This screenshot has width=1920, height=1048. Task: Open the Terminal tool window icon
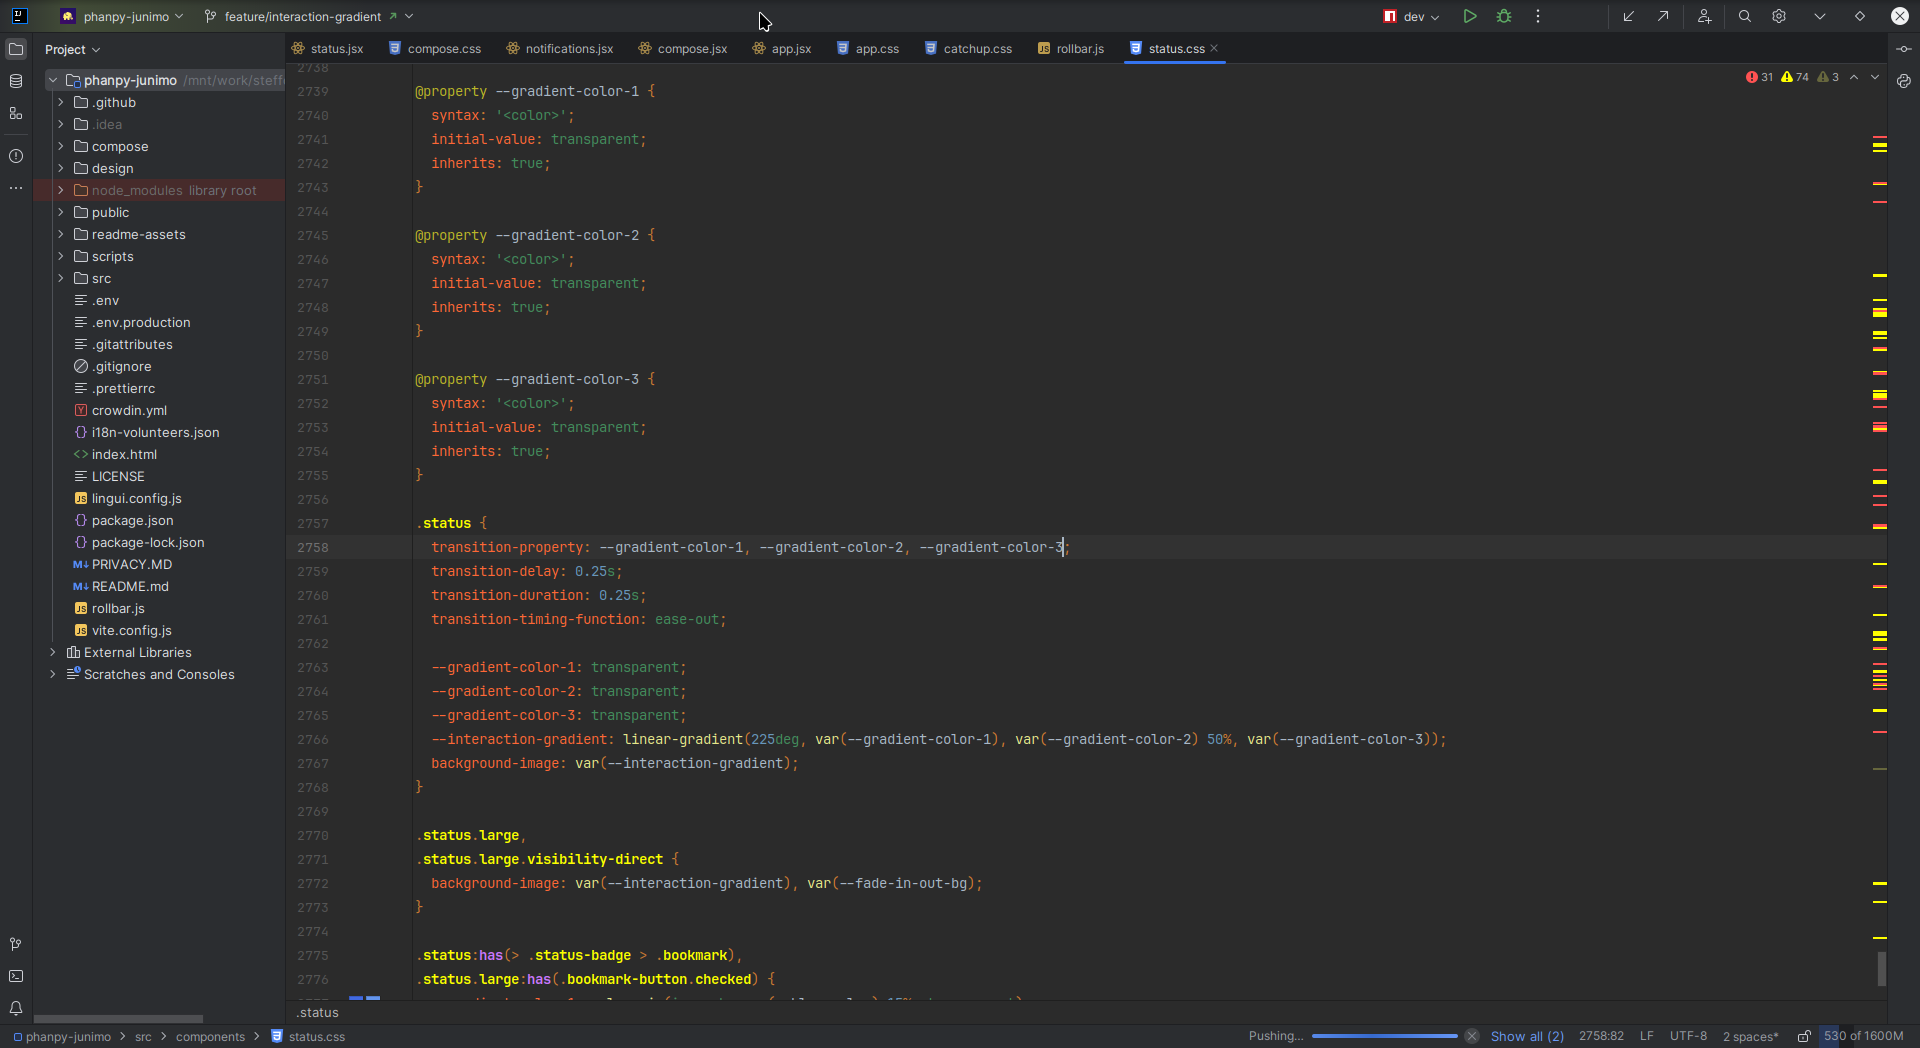[x=16, y=976]
